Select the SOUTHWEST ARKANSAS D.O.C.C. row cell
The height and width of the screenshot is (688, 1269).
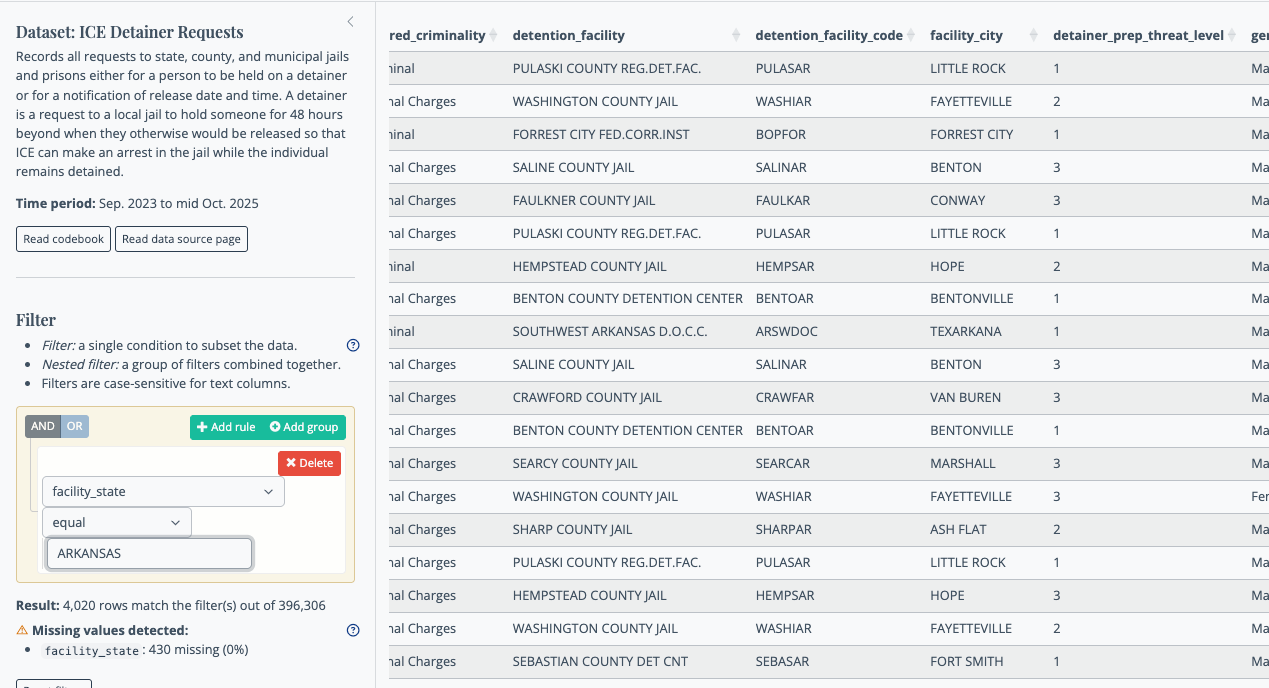tap(609, 331)
